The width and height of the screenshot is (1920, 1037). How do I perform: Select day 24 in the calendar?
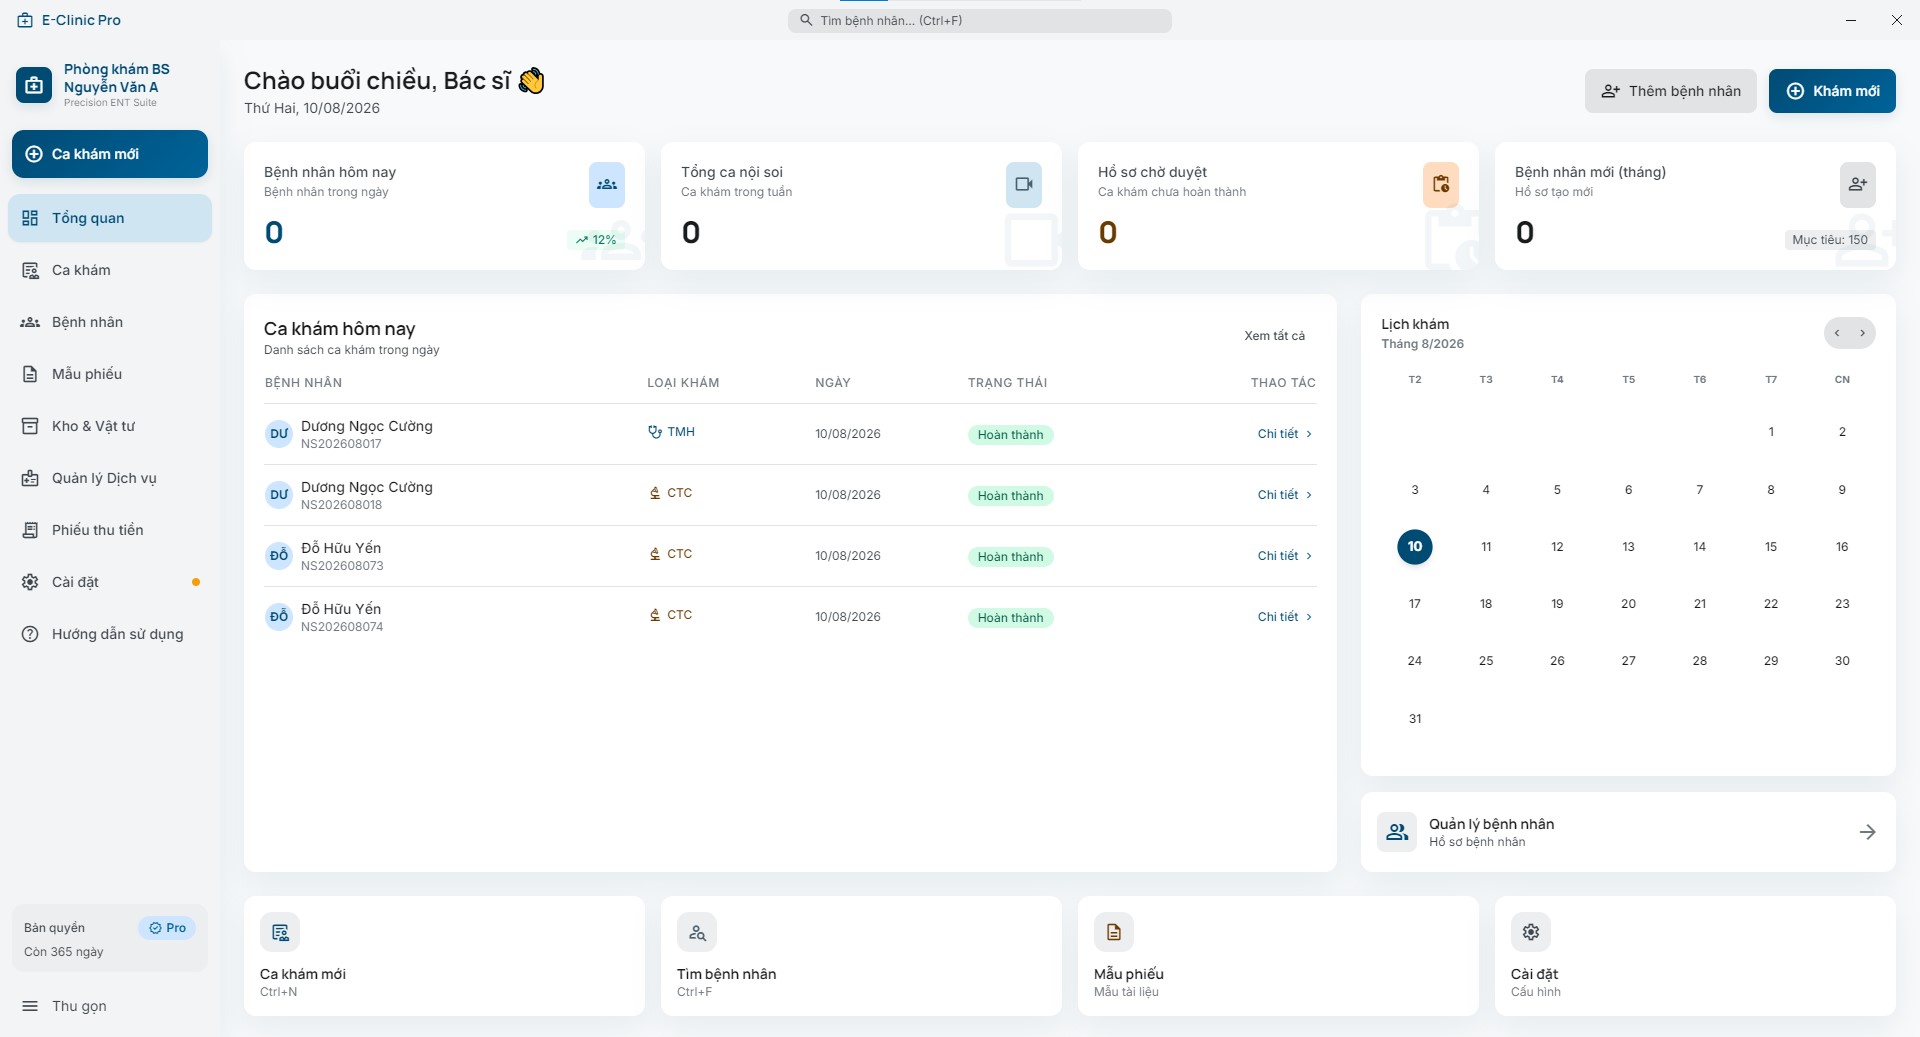(x=1415, y=661)
